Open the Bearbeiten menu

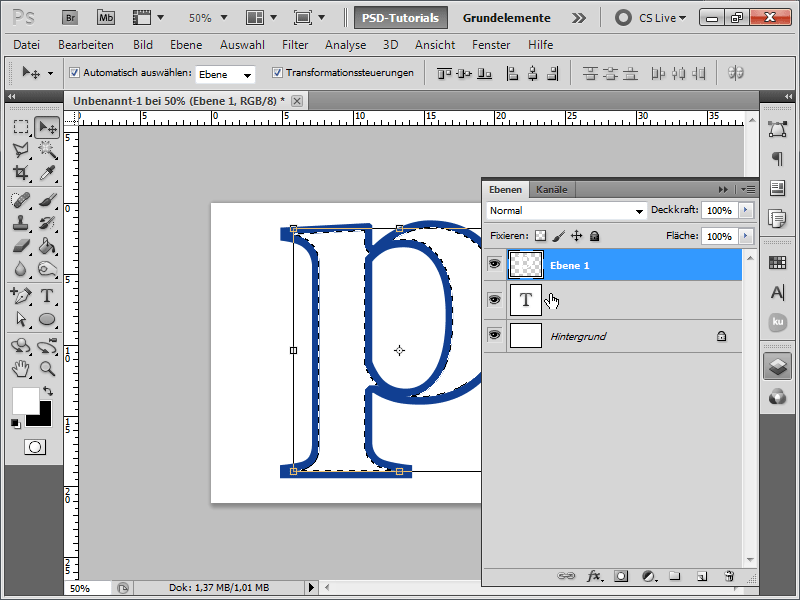tap(86, 45)
